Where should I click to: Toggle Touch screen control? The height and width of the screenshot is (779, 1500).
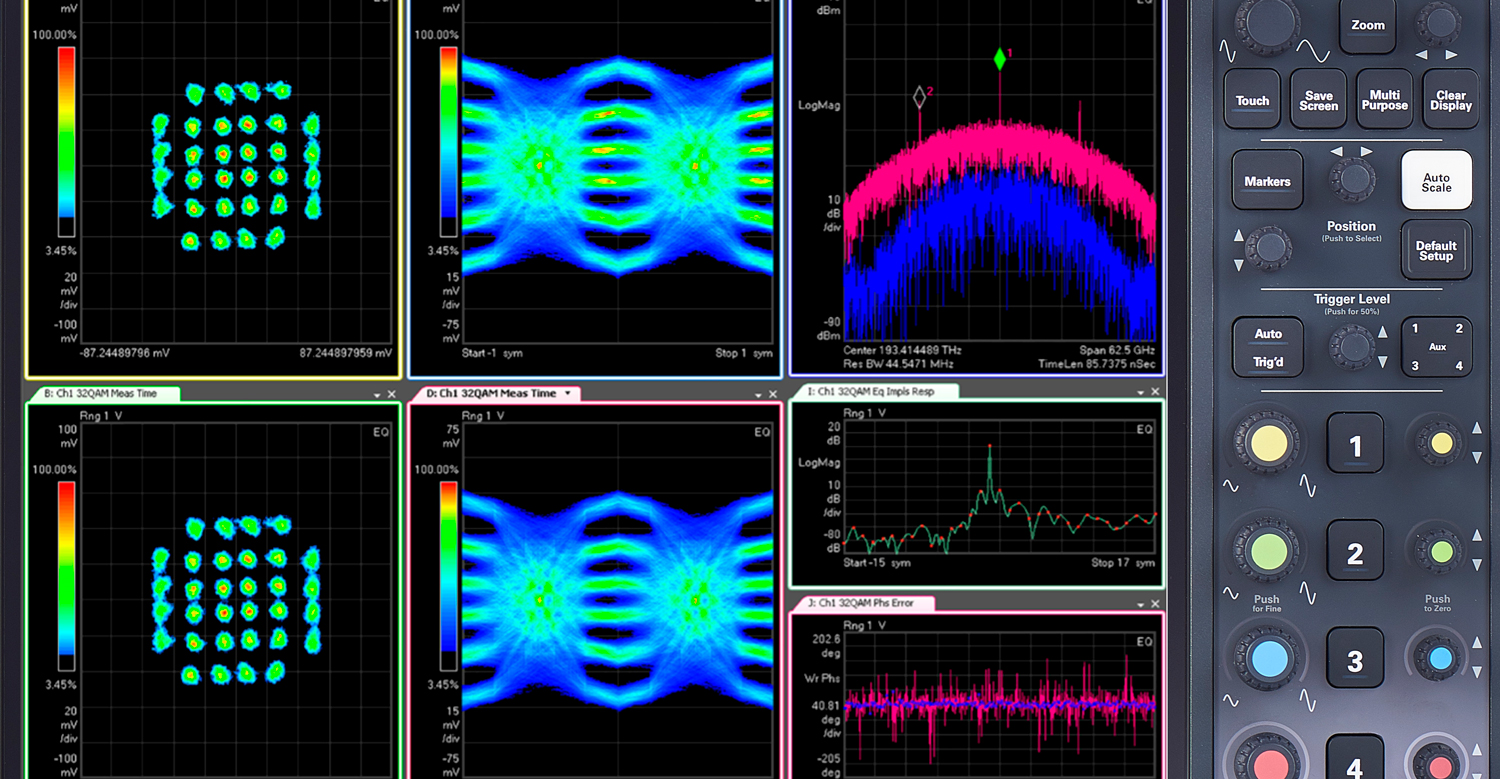click(x=1251, y=100)
